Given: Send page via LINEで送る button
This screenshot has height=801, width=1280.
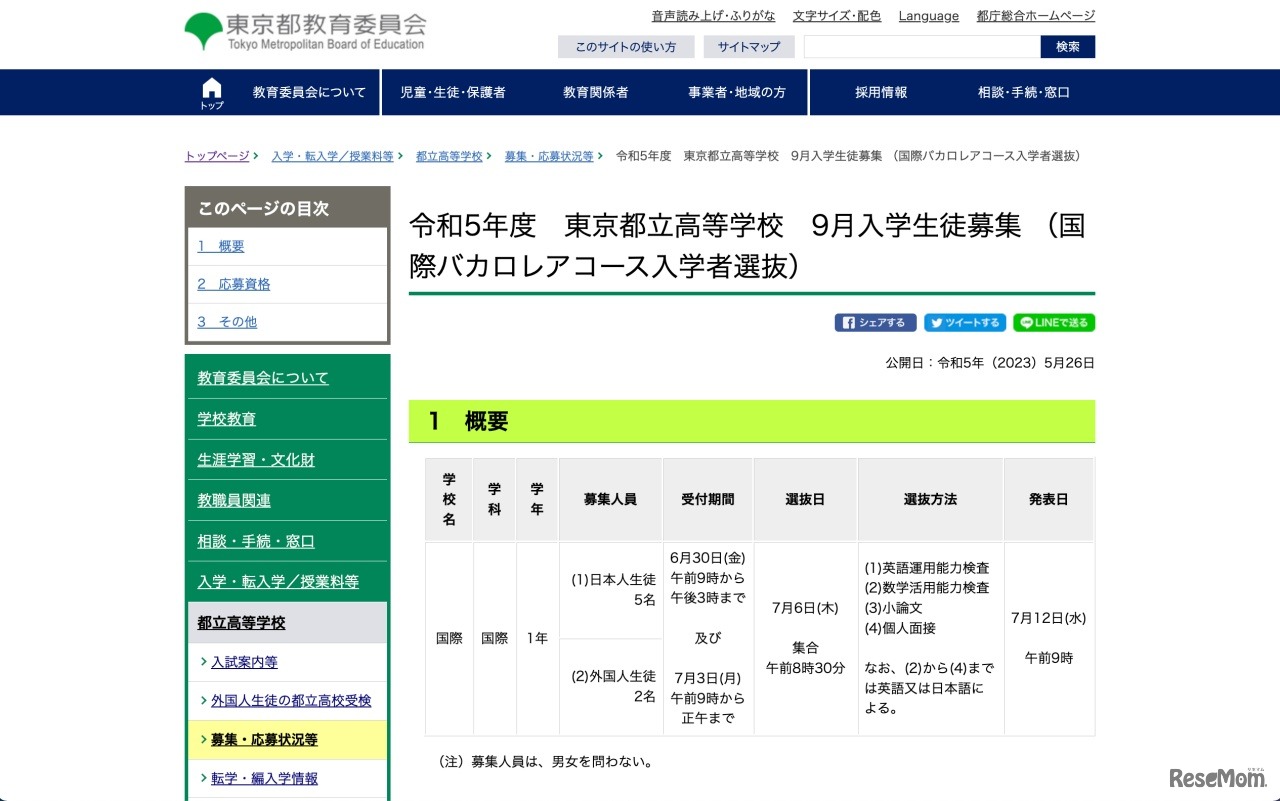Looking at the screenshot, I should (x=1054, y=323).
